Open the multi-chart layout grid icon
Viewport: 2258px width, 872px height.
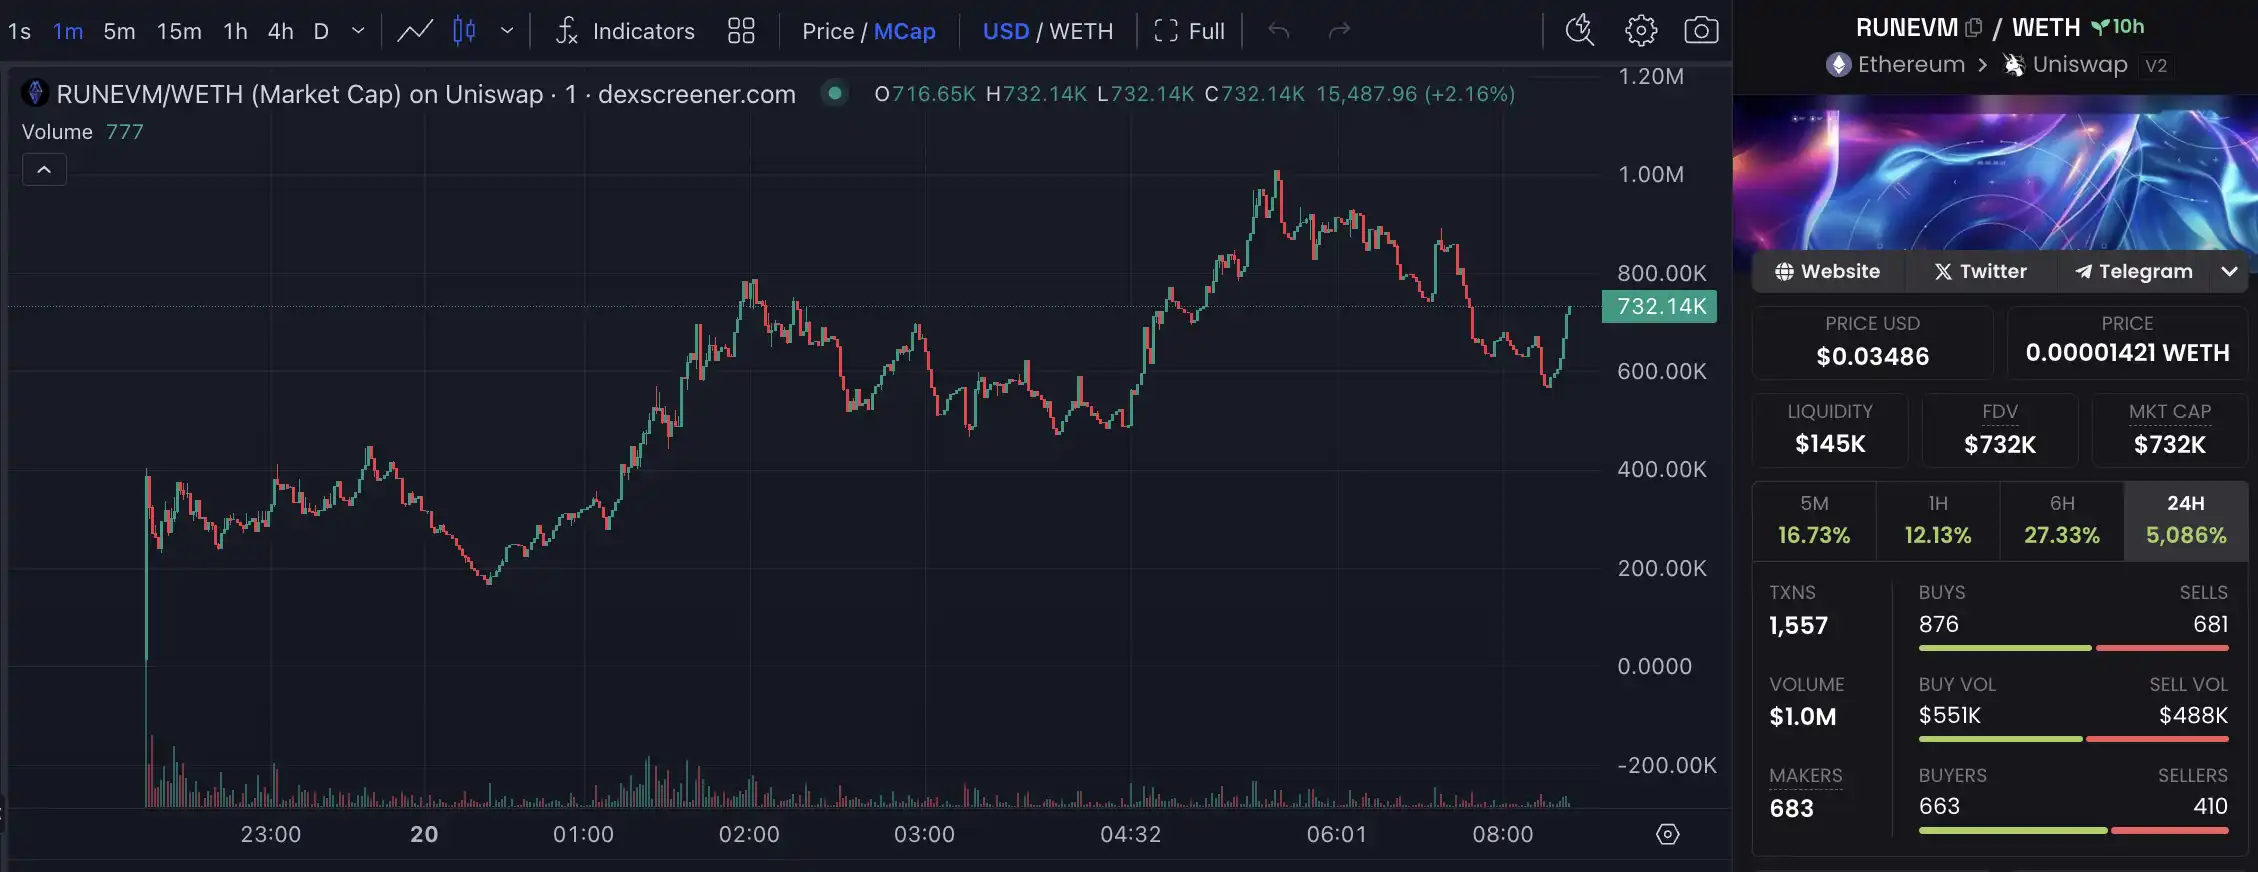tap(741, 31)
